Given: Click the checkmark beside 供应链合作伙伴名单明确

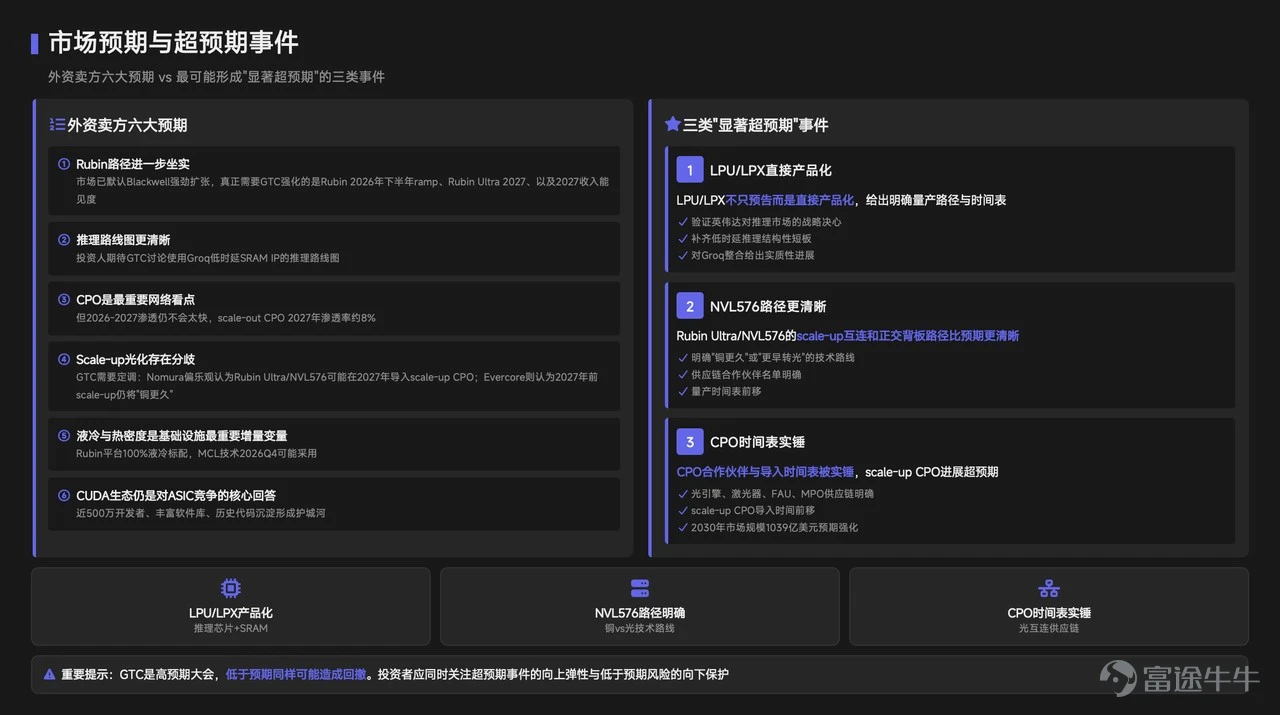Looking at the screenshot, I should coord(682,375).
